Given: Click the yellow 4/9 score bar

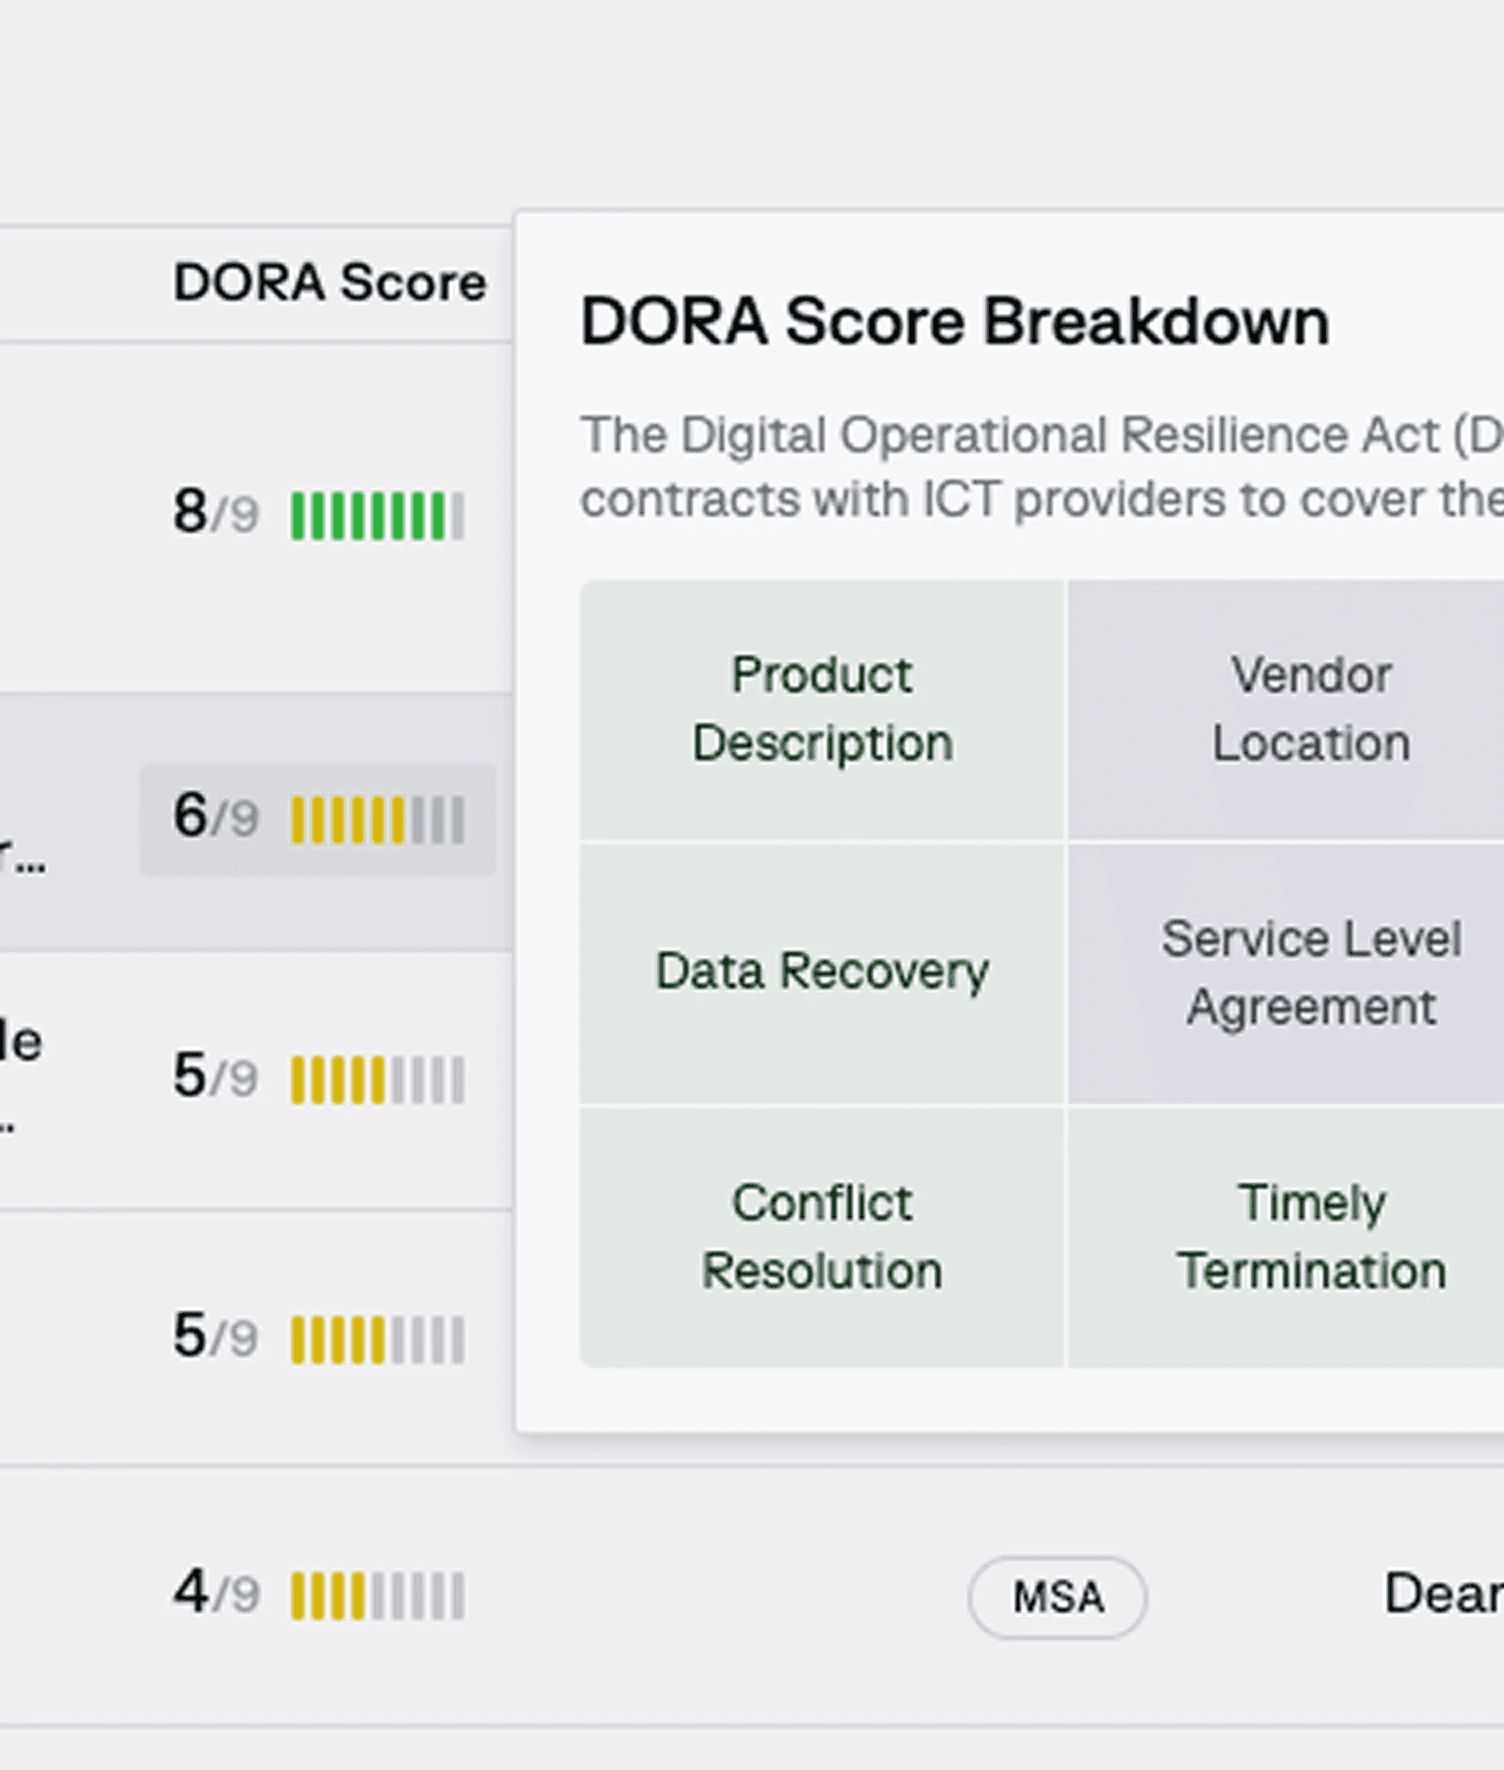Looking at the screenshot, I should [x=378, y=1596].
